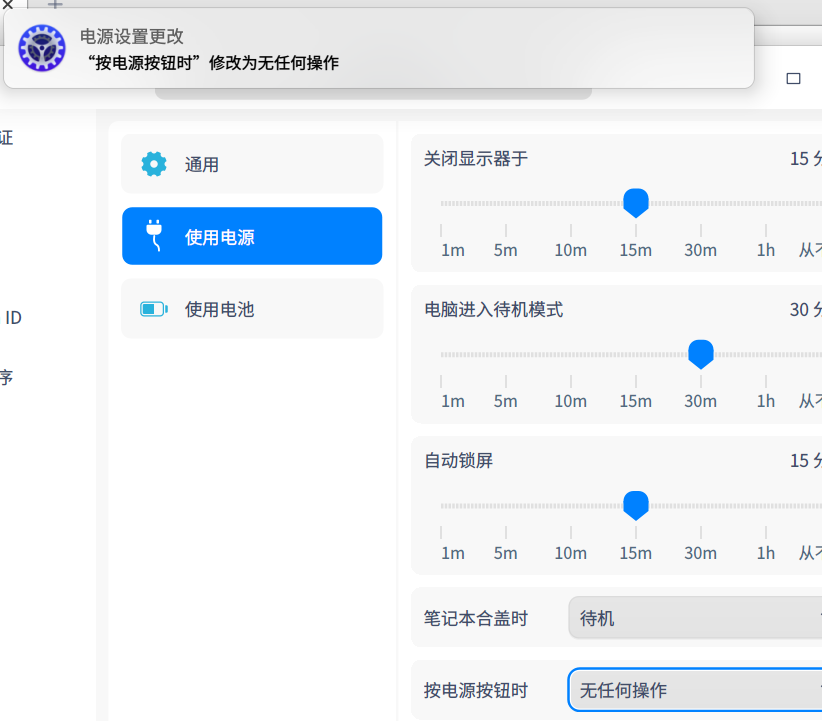Image resolution: width=822 pixels, height=721 pixels.
Task: Open the 通用 power settings page
Action: (252, 164)
